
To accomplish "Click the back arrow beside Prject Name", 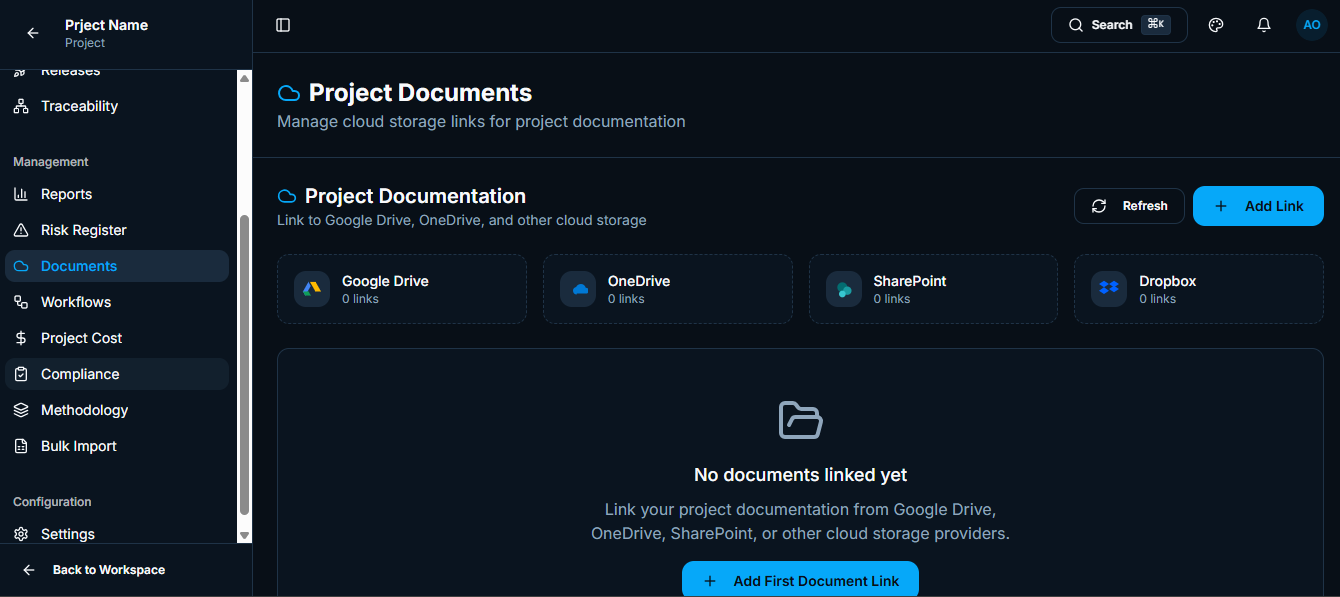I will [x=33, y=33].
